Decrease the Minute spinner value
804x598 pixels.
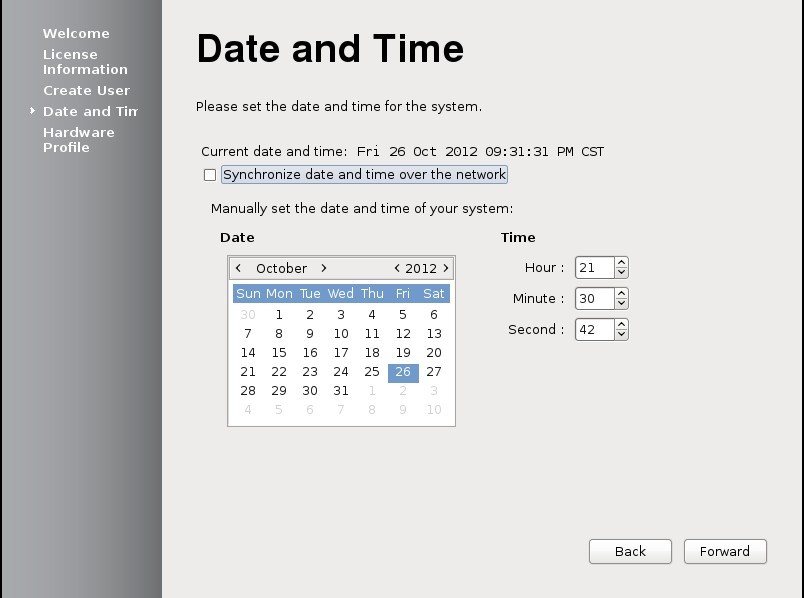[x=621, y=304]
